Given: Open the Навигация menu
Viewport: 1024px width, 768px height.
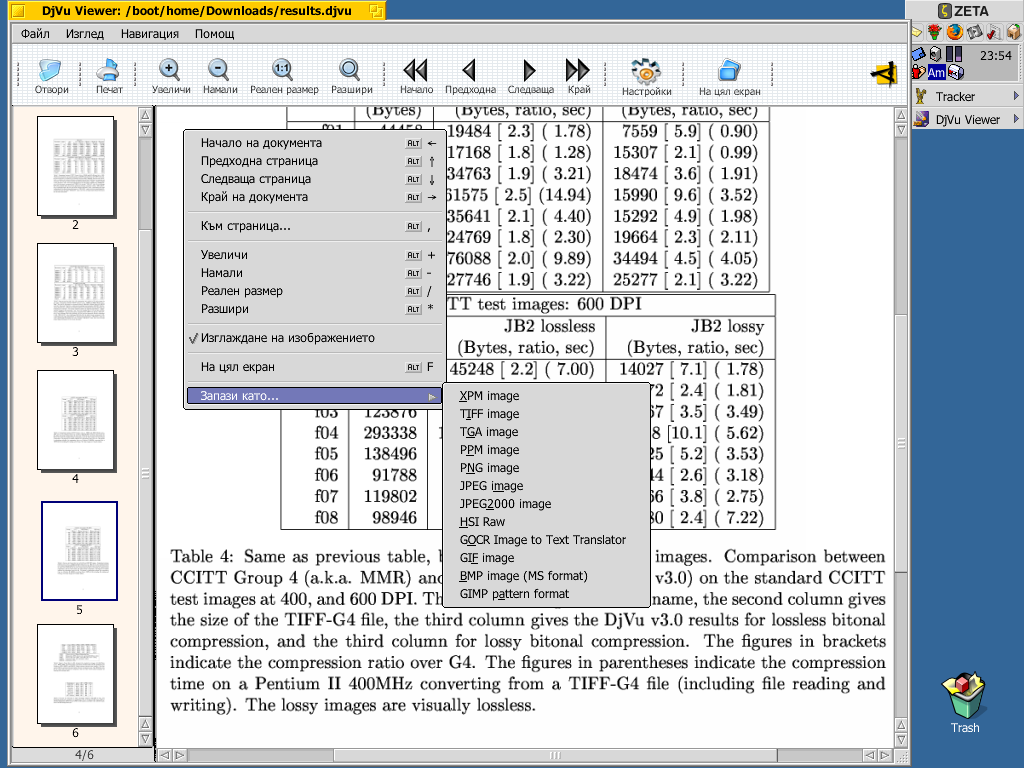Looking at the screenshot, I should (x=150, y=33).
